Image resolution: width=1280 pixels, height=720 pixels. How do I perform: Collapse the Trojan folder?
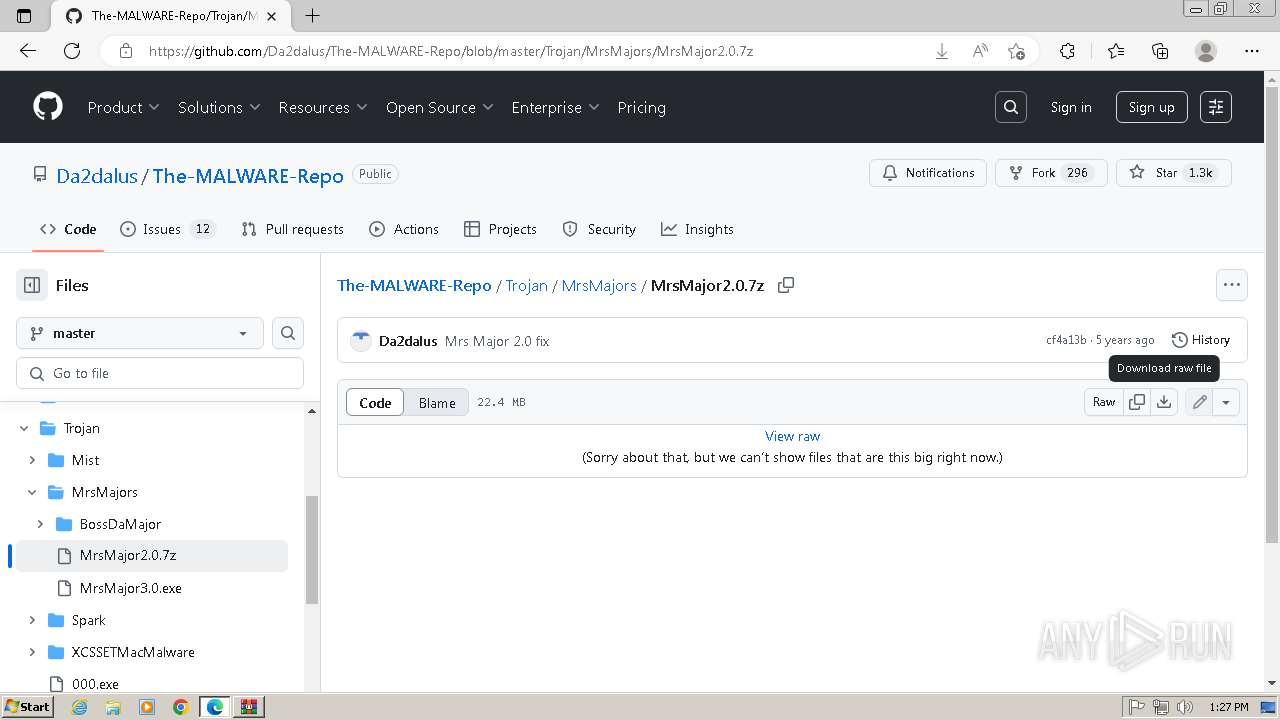pyautogui.click(x=24, y=428)
